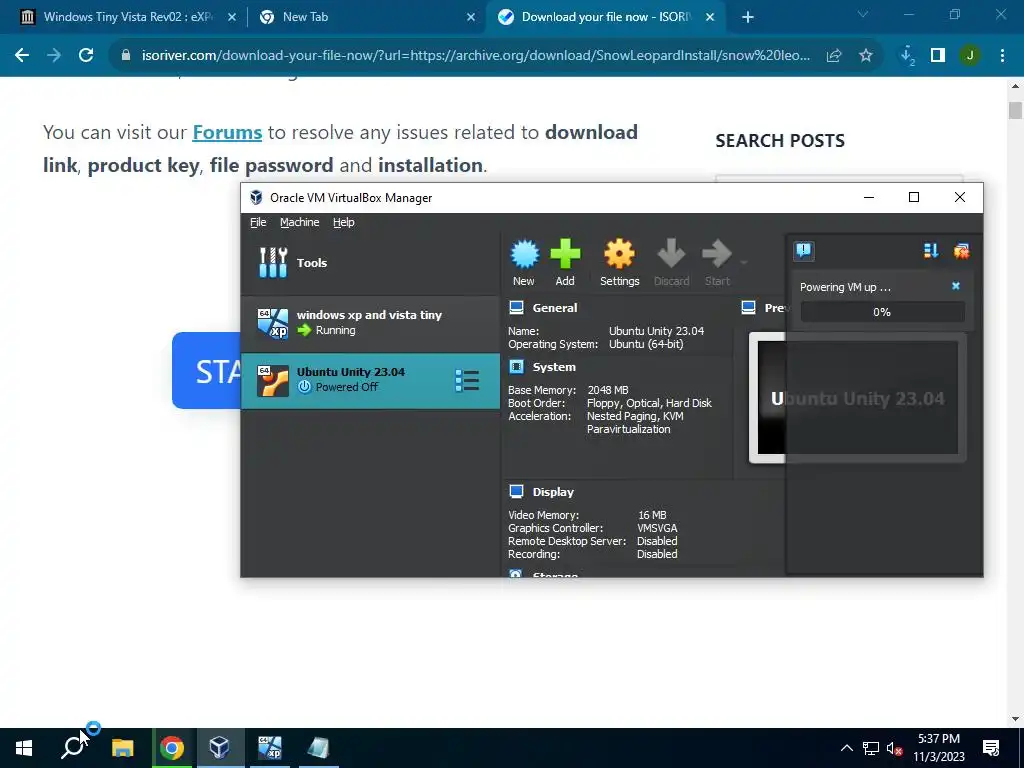
Task: Open the Help menu in VirtualBox
Action: coord(344,222)
